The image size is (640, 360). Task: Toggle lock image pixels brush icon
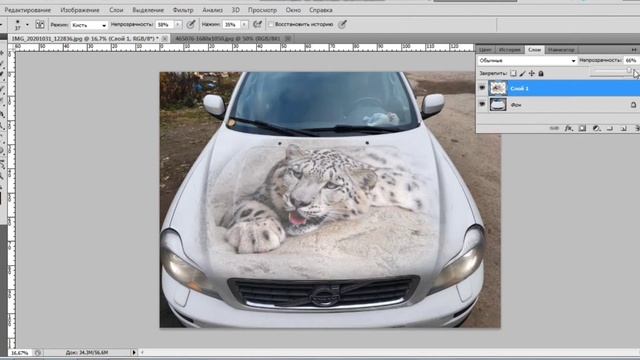[x=522, y=73]
